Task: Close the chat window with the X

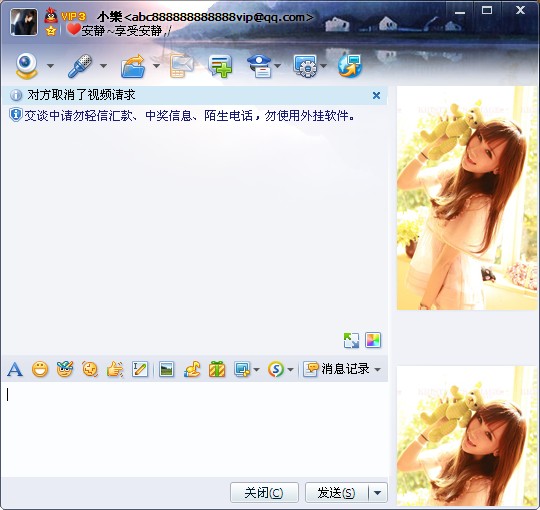Action: 520,10
